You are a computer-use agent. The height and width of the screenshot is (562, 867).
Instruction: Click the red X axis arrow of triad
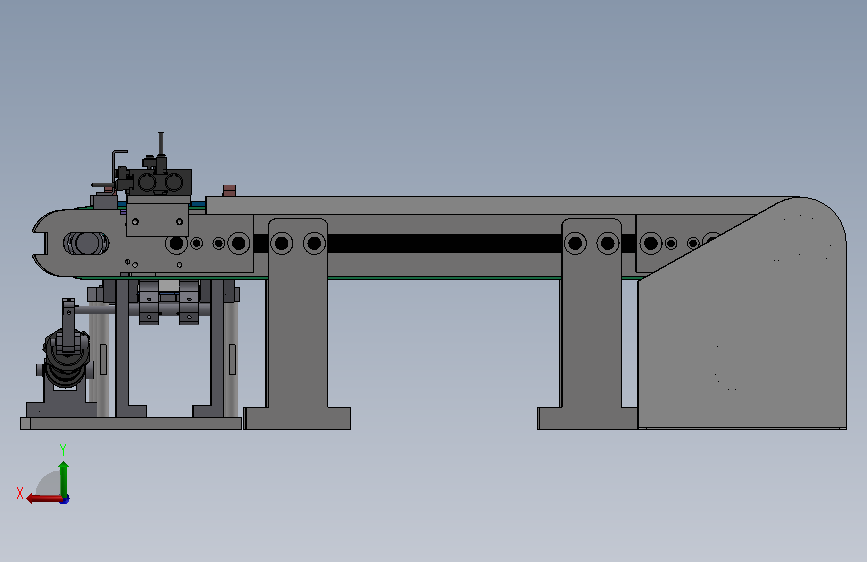pyautogui.click(x=44, y=499)
